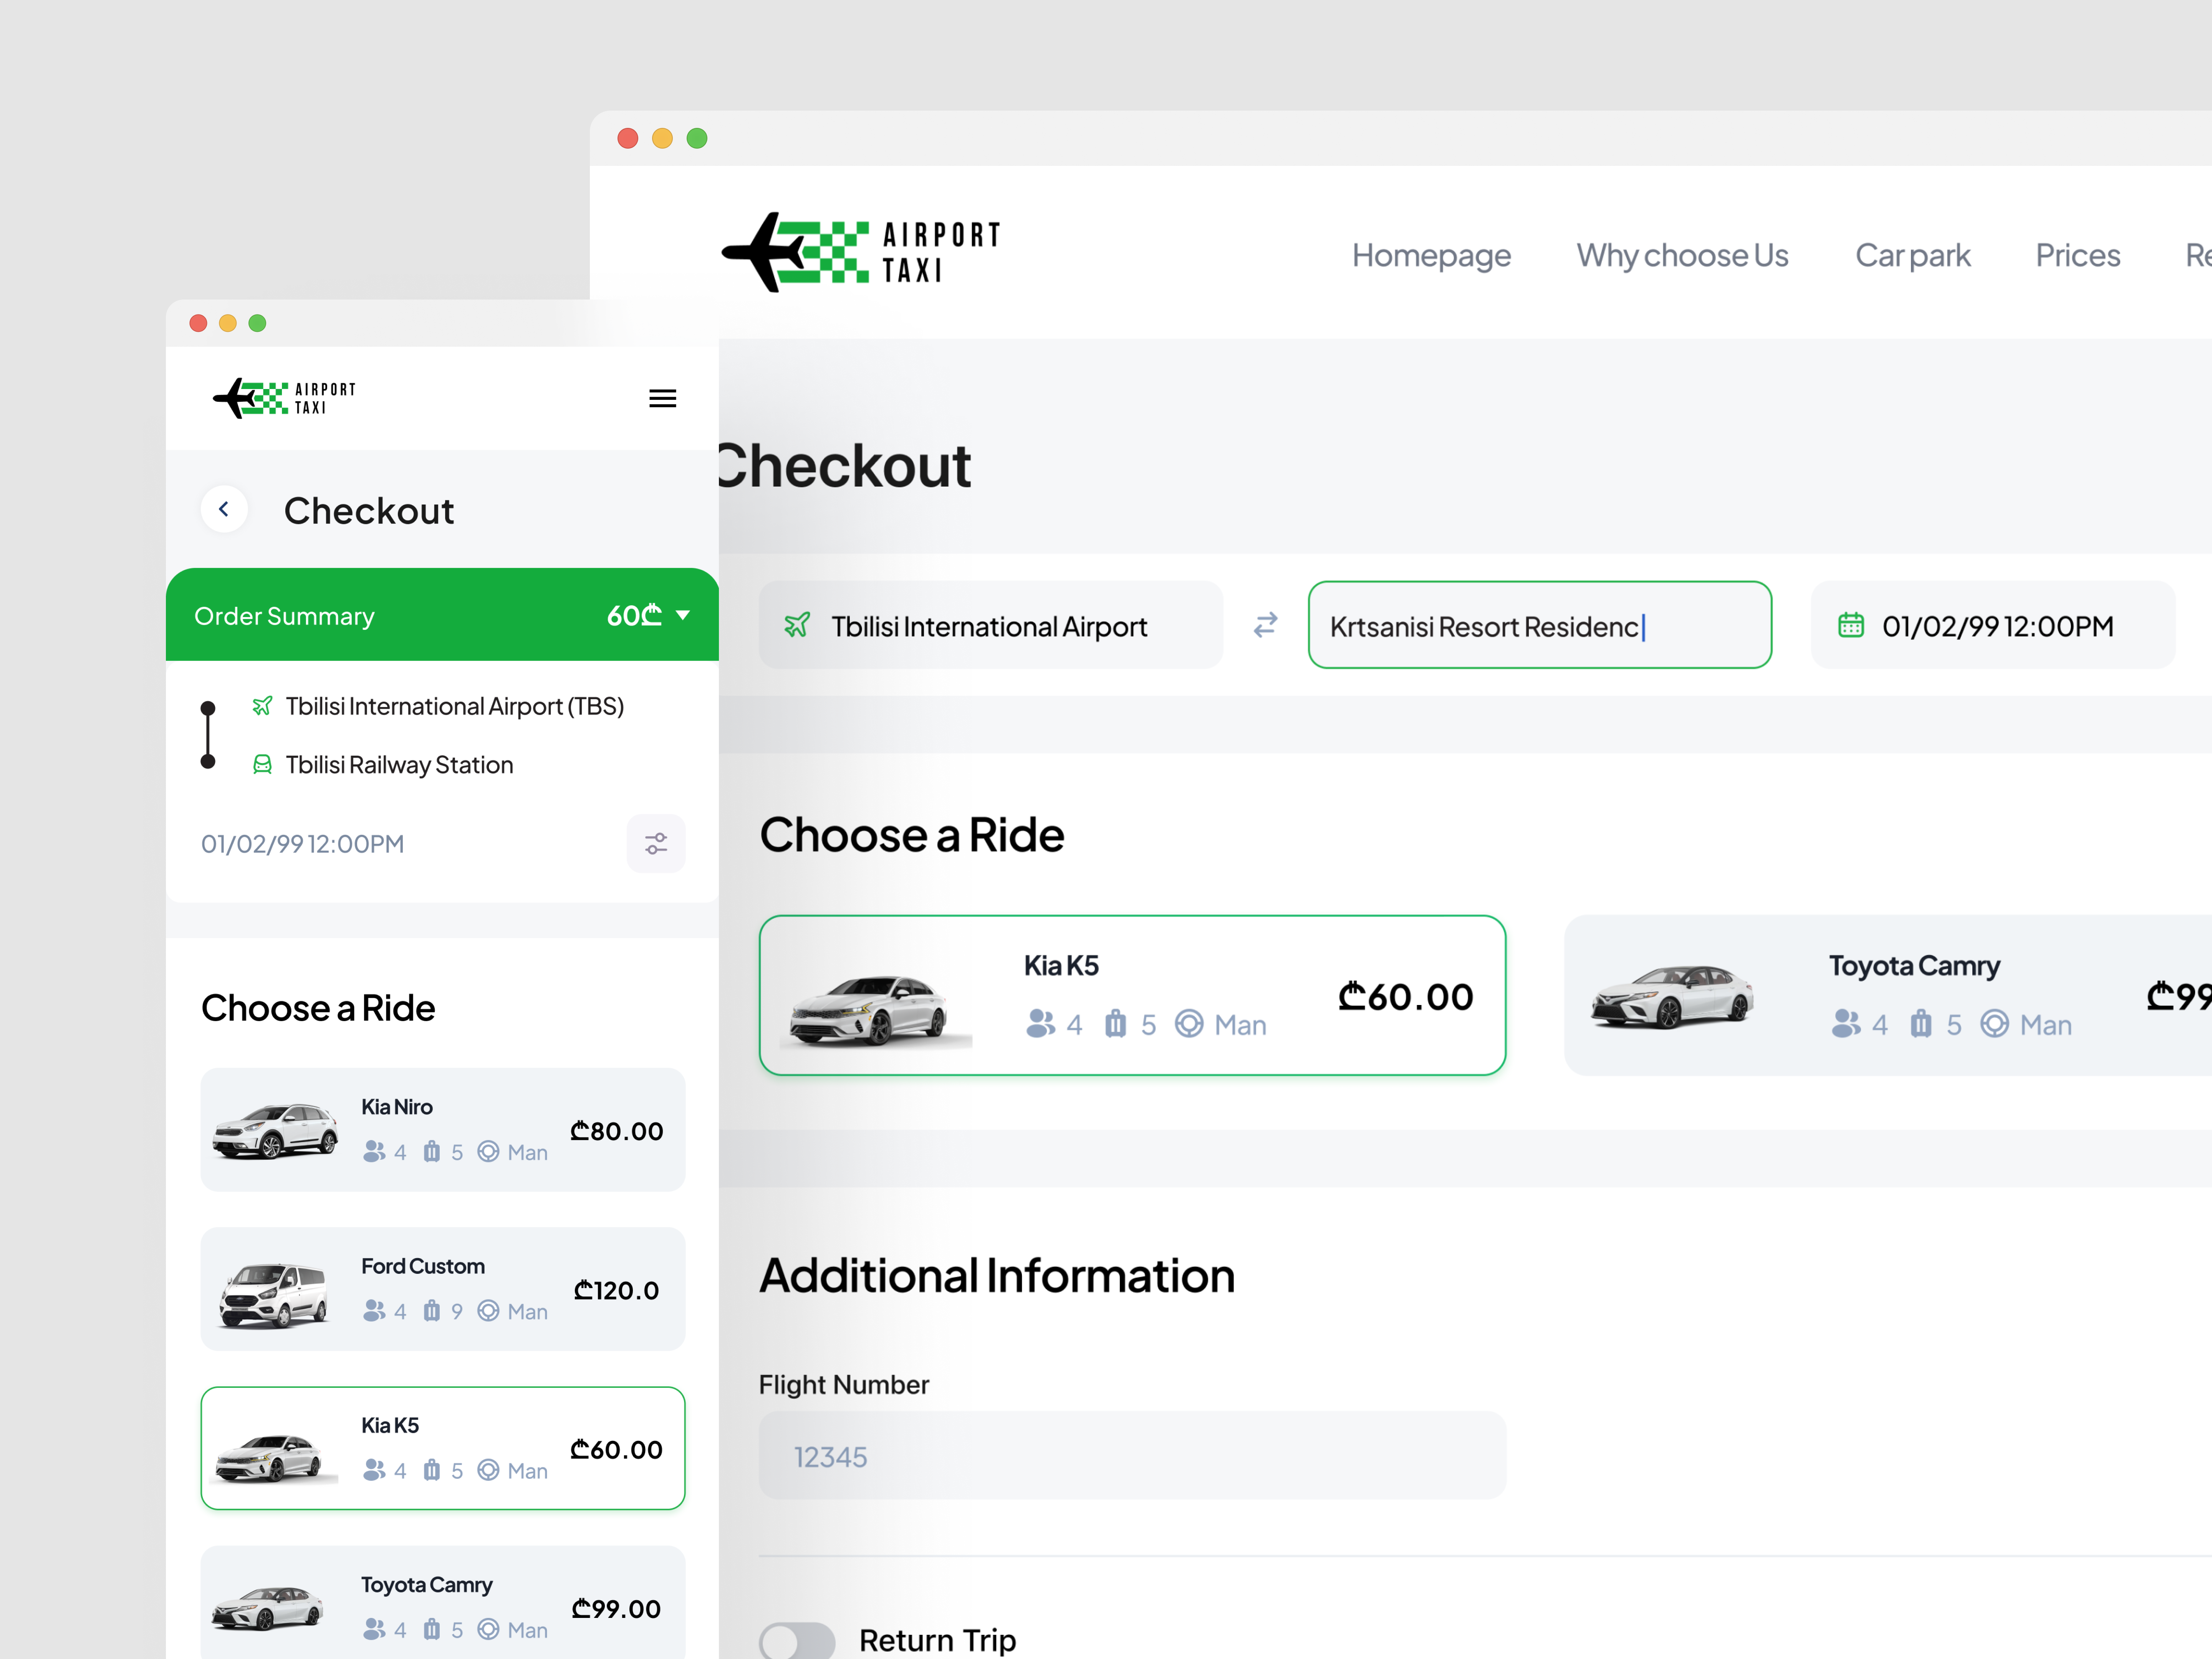
Task: Click plane icon in Tbilisi International Airport field
Action: pyautogui.click(x=797, y=625)
